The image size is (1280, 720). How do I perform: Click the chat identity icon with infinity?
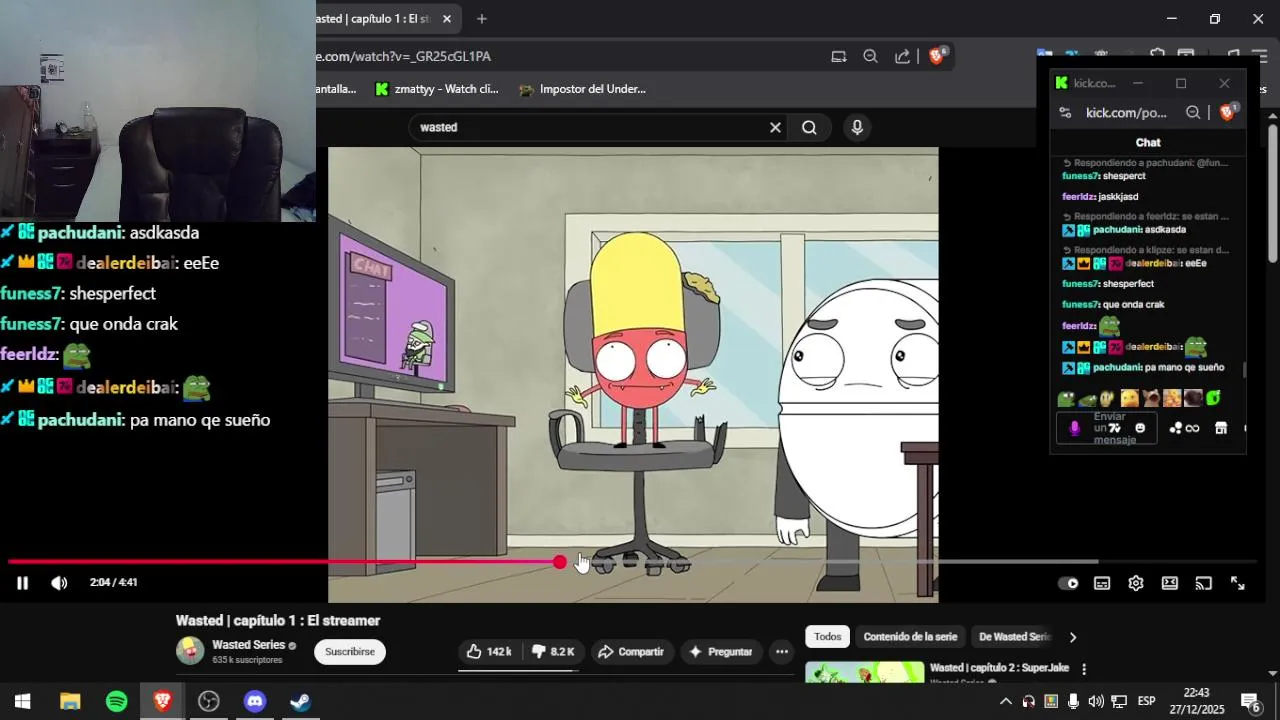[1184, 428]
